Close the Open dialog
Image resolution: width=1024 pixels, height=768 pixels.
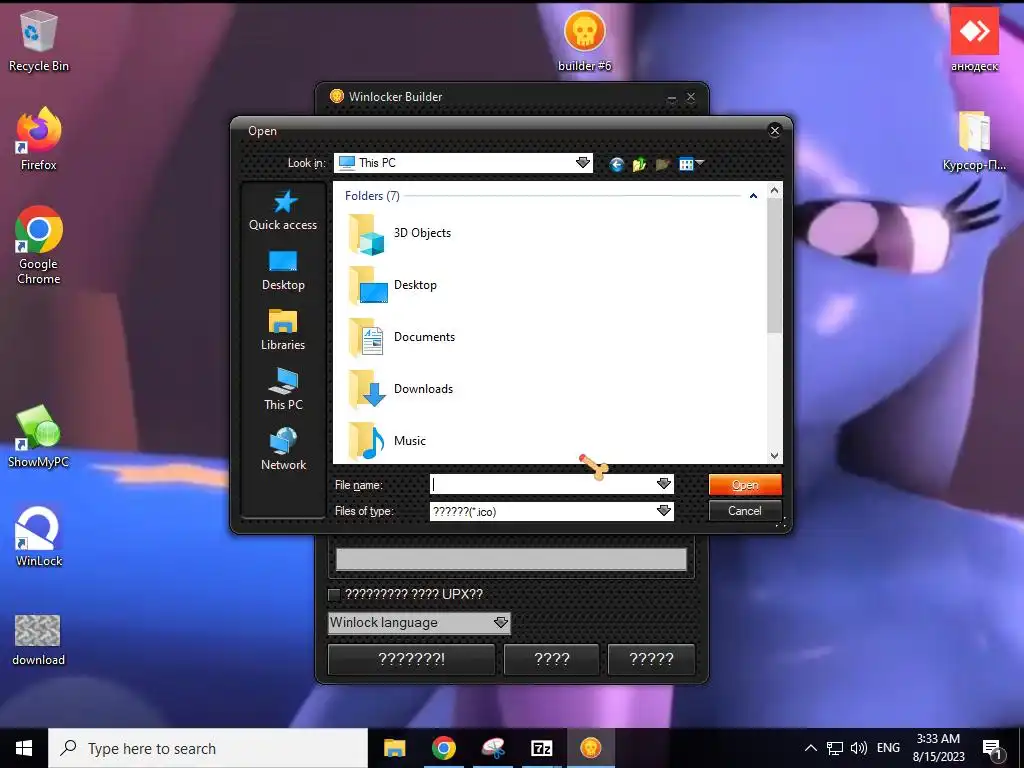tap(775, 131)
